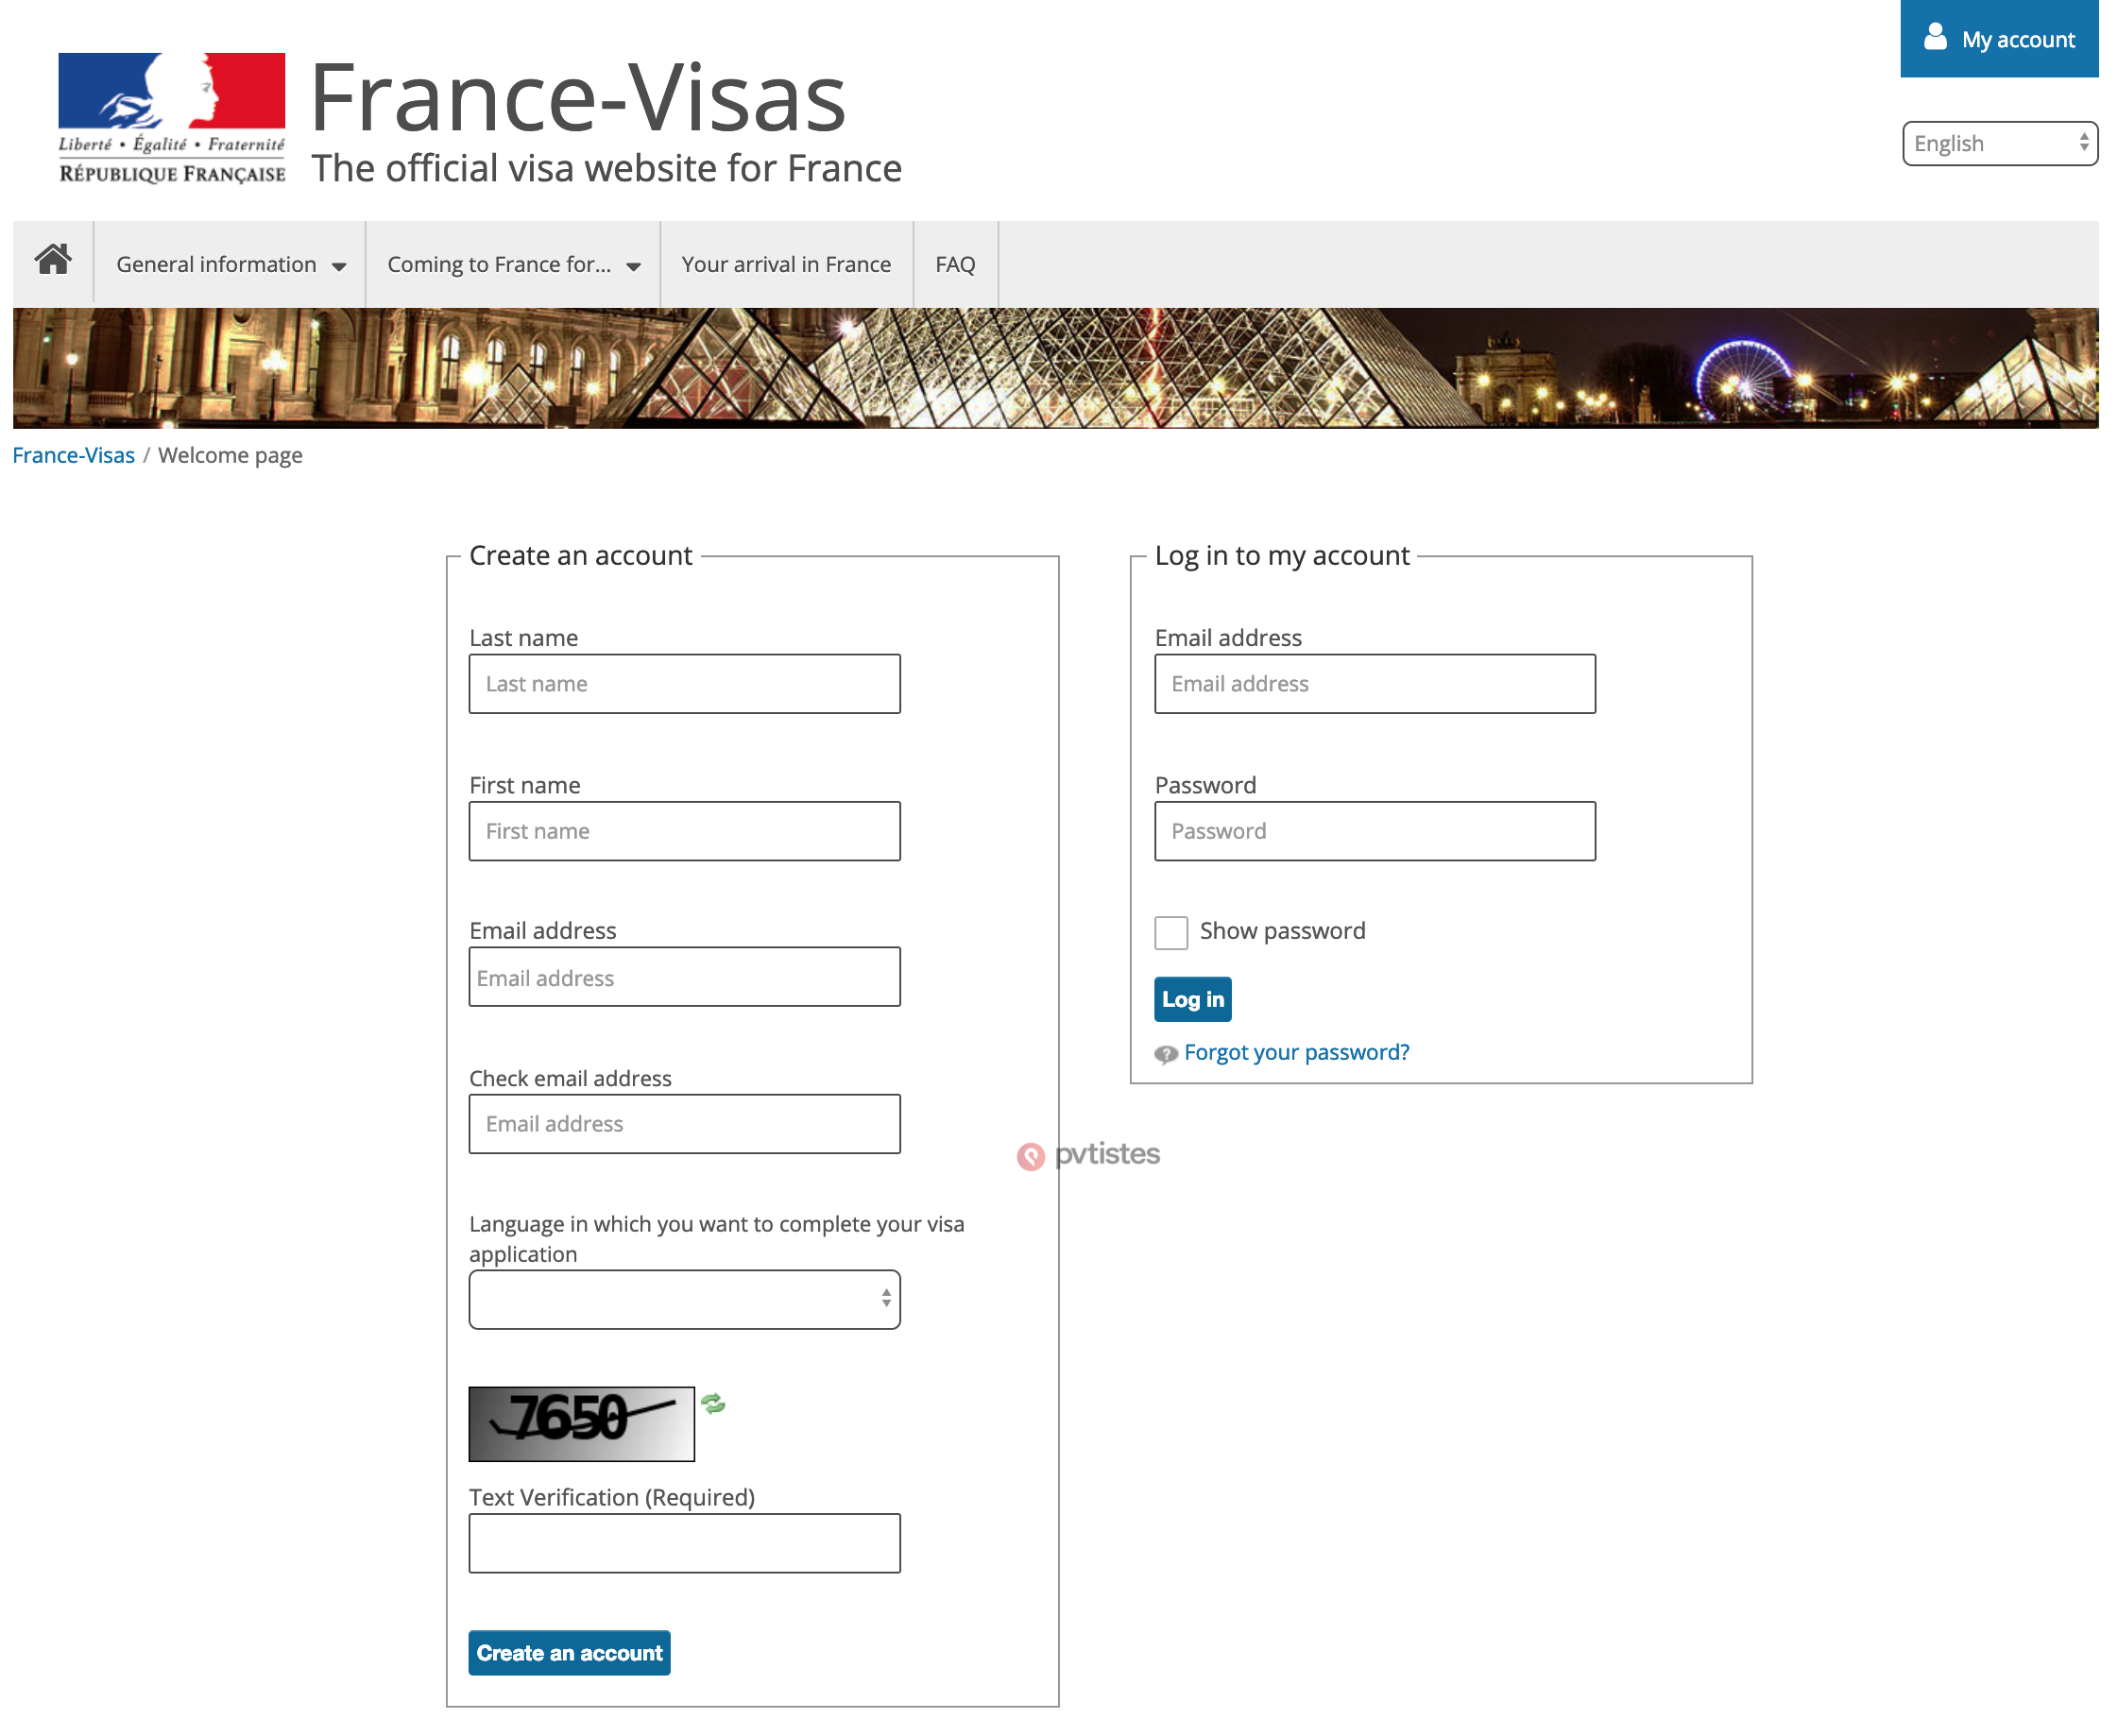This screenshot has height=1736, width=2118.
Task: Follow the Forgot your password link
Action: point(1296,1052)
